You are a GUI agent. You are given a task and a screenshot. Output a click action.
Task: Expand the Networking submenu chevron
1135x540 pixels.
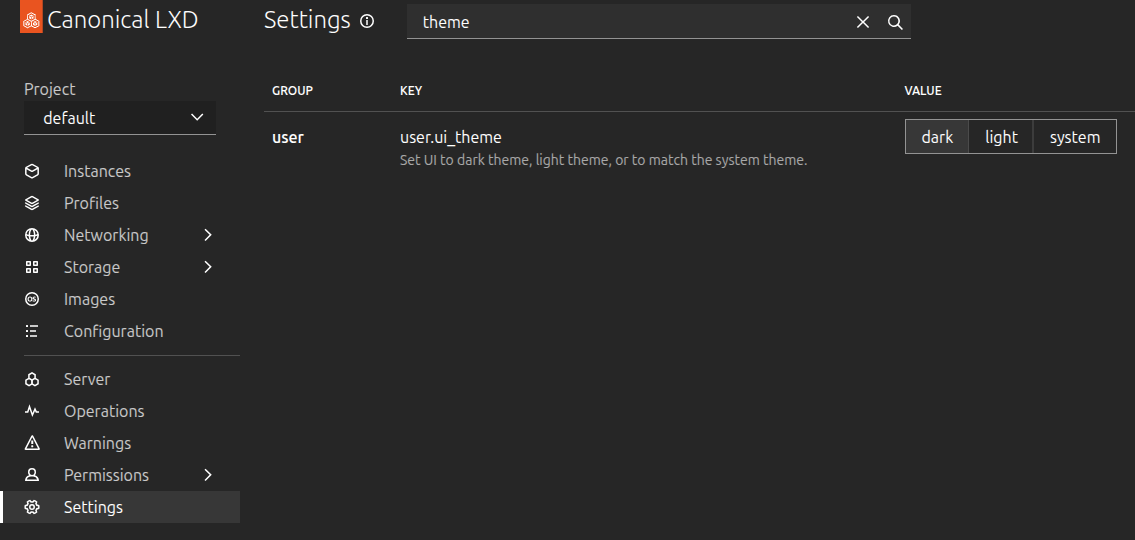click(x=208, y=235)
